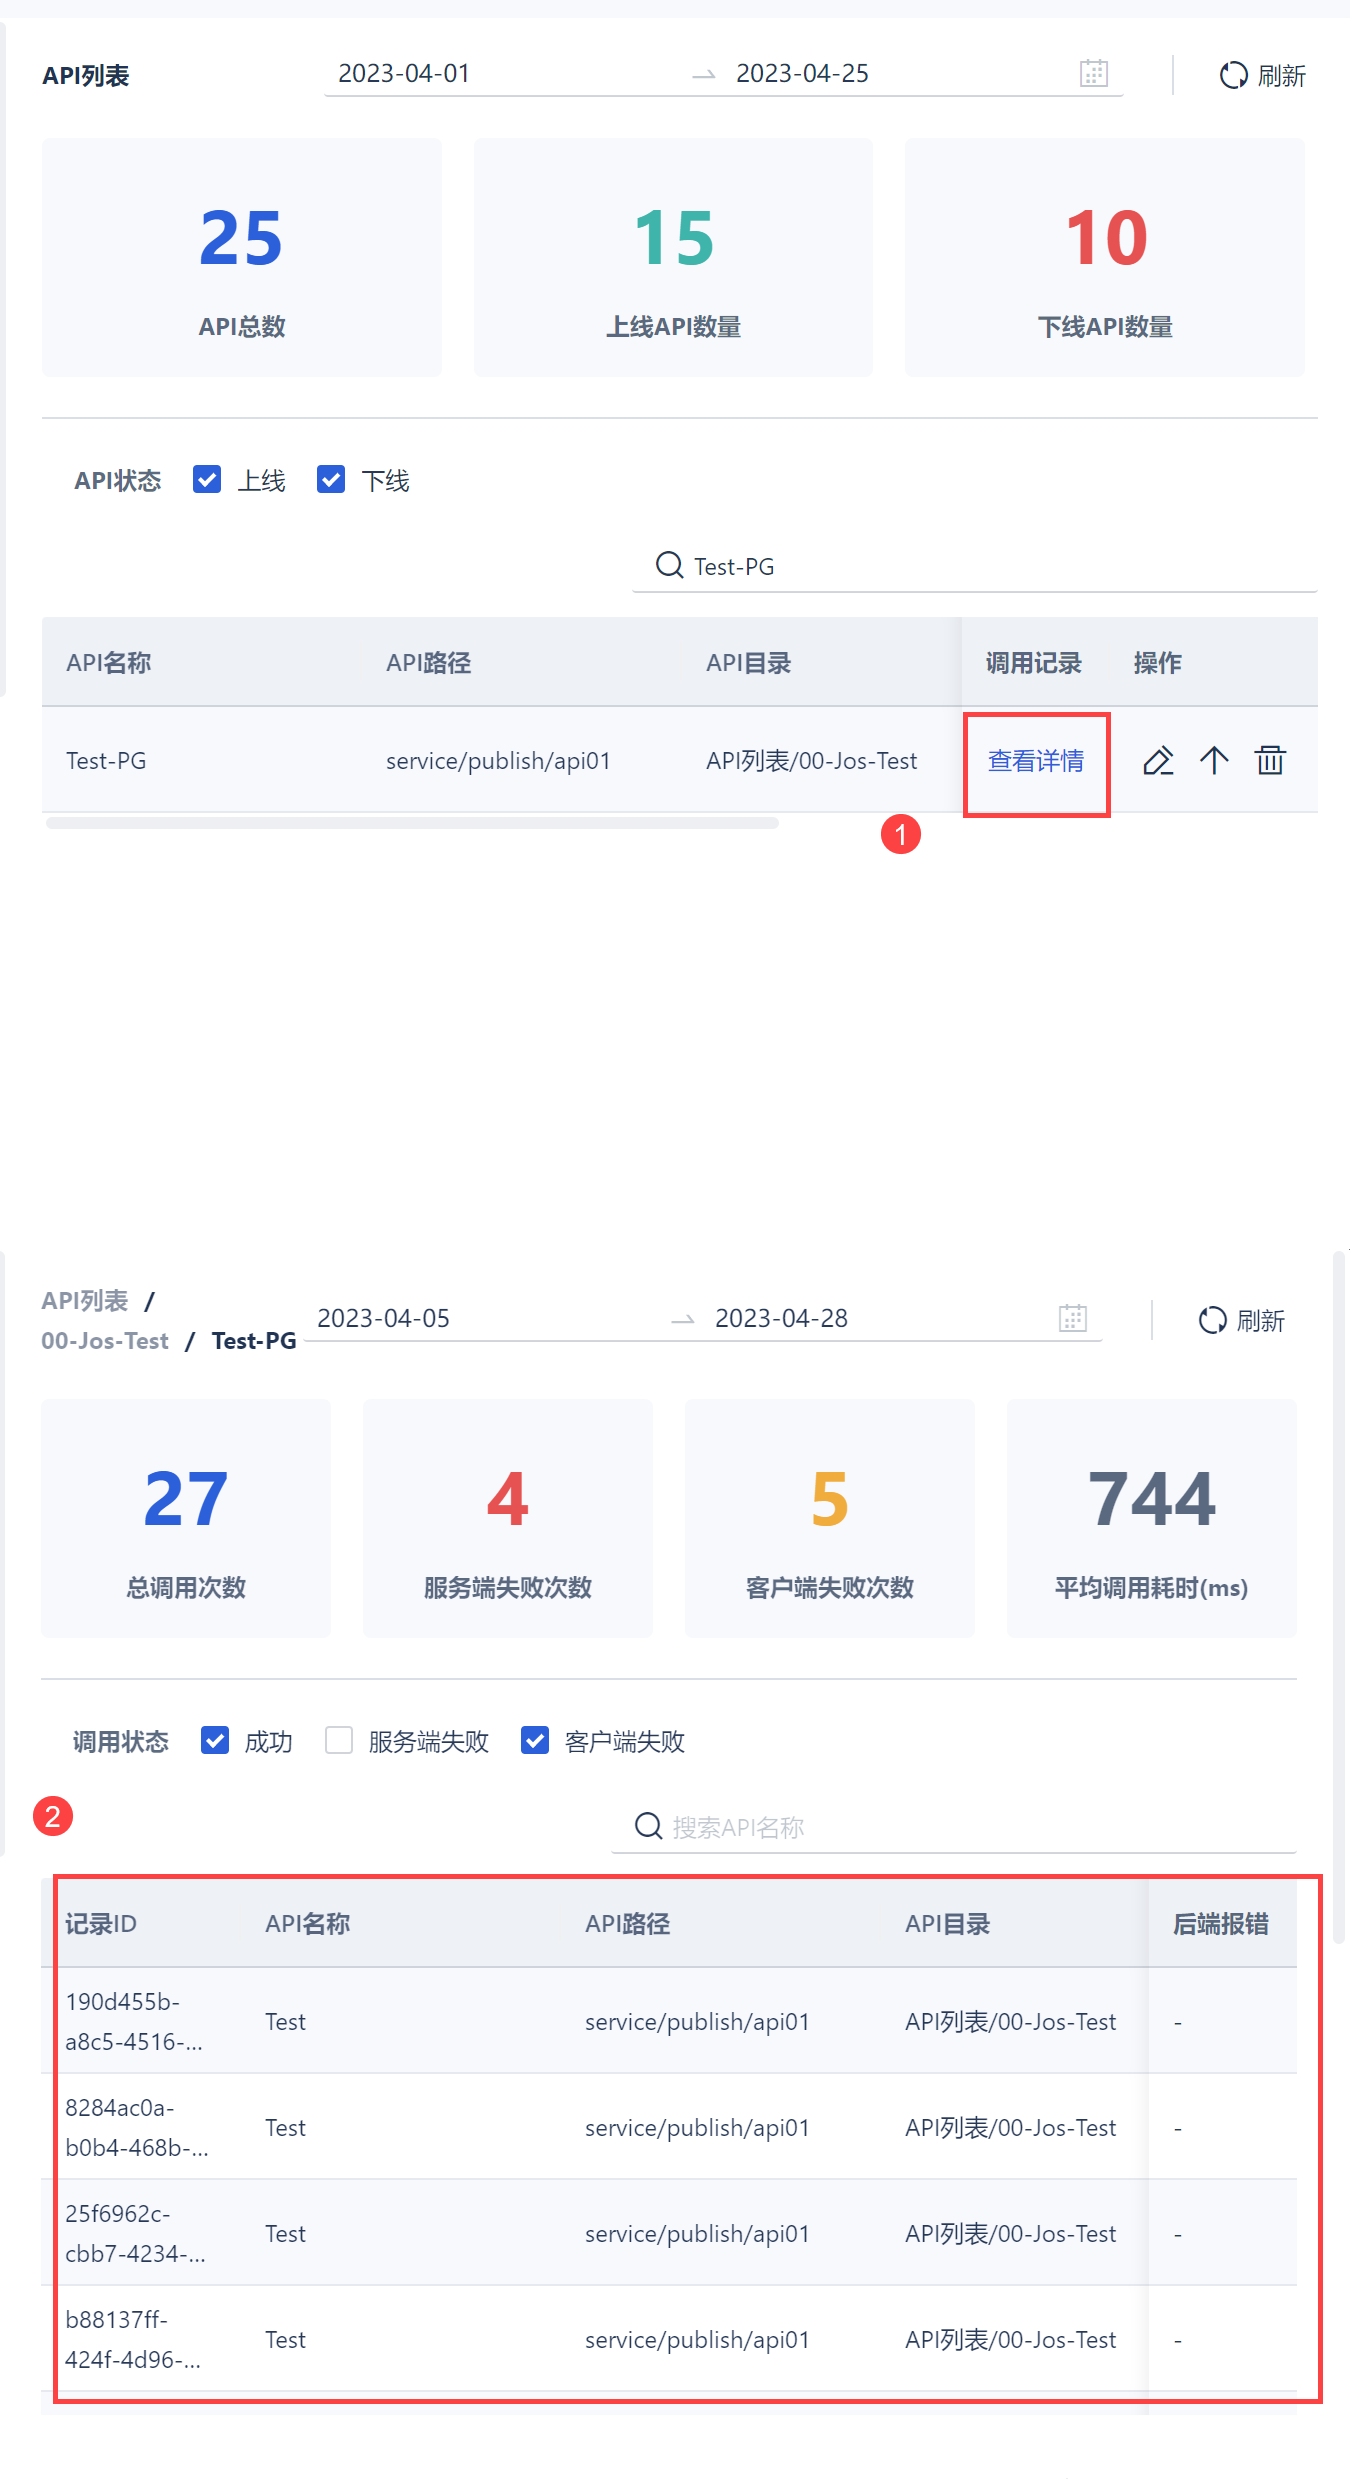The height and width of the screenshot is (2479, 1350).
Task: Click the 操作 column header
Action: tap(1158, 663)
